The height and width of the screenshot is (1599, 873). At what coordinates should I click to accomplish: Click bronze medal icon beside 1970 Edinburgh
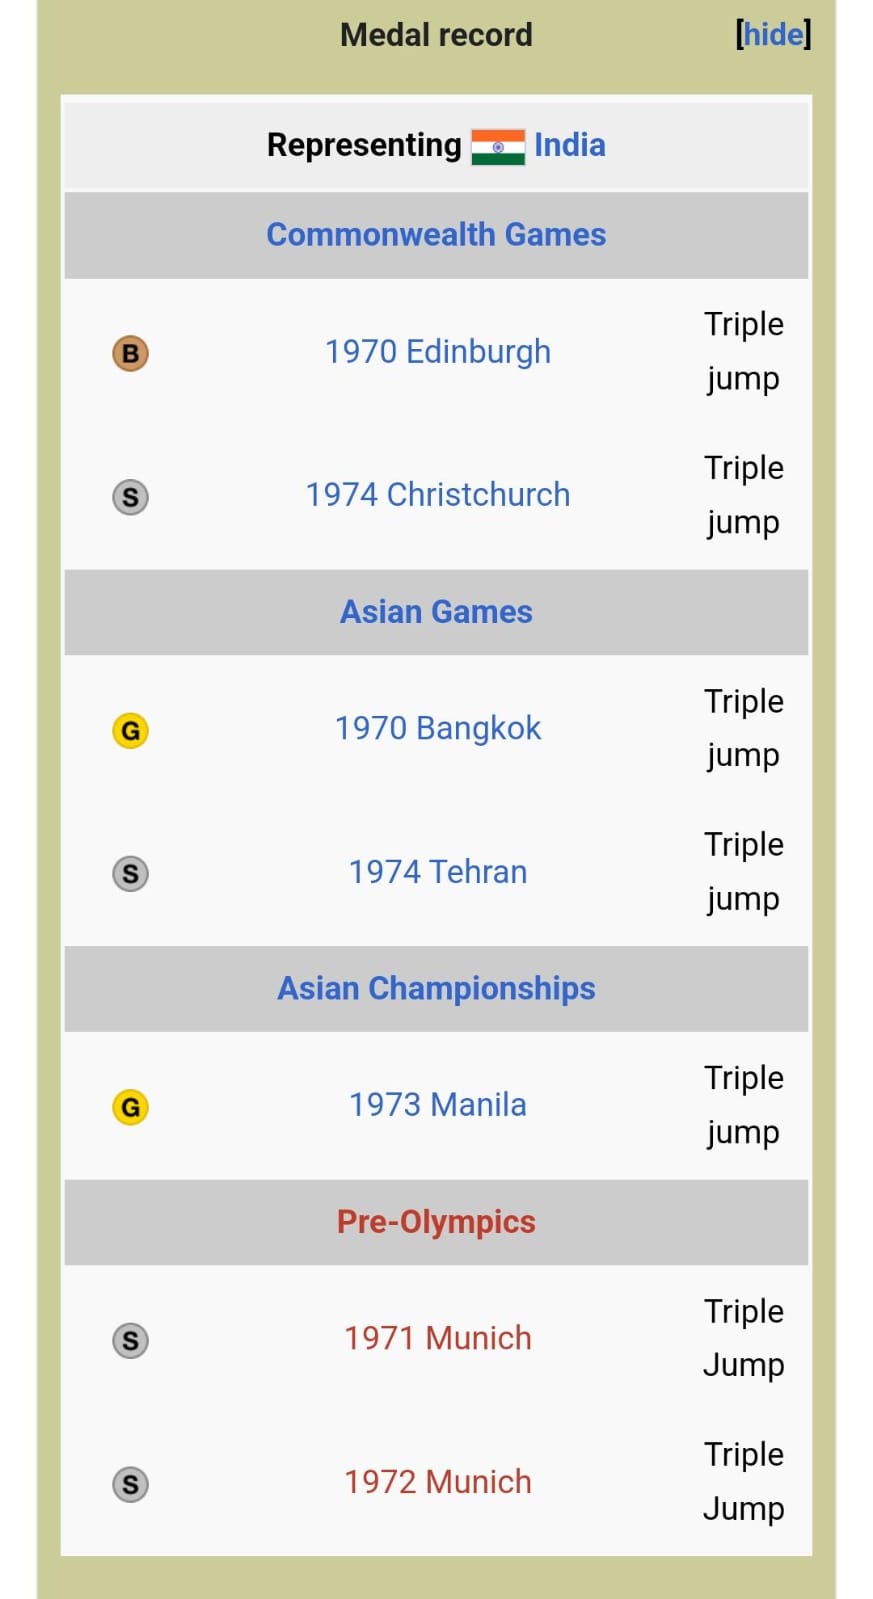tap(130, 353)
